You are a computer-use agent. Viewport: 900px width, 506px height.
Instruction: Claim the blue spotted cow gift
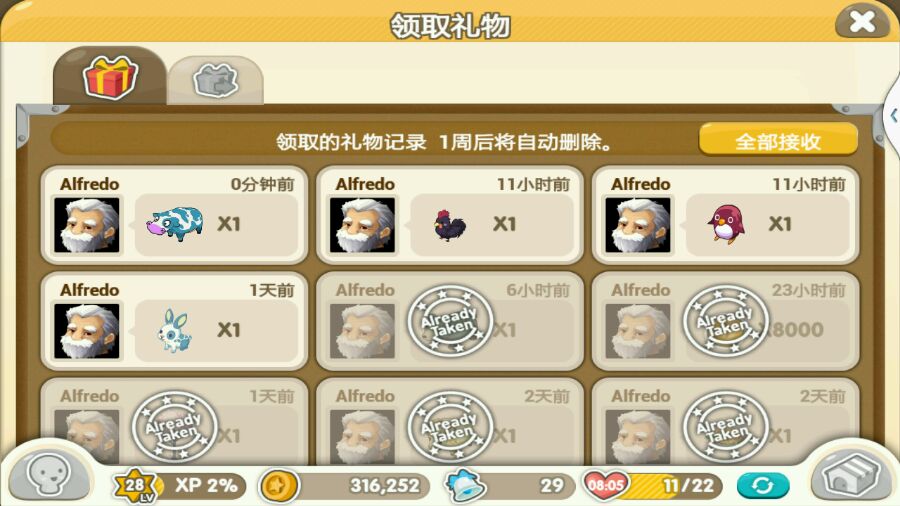pyautogui.click(x=174, y=216)
